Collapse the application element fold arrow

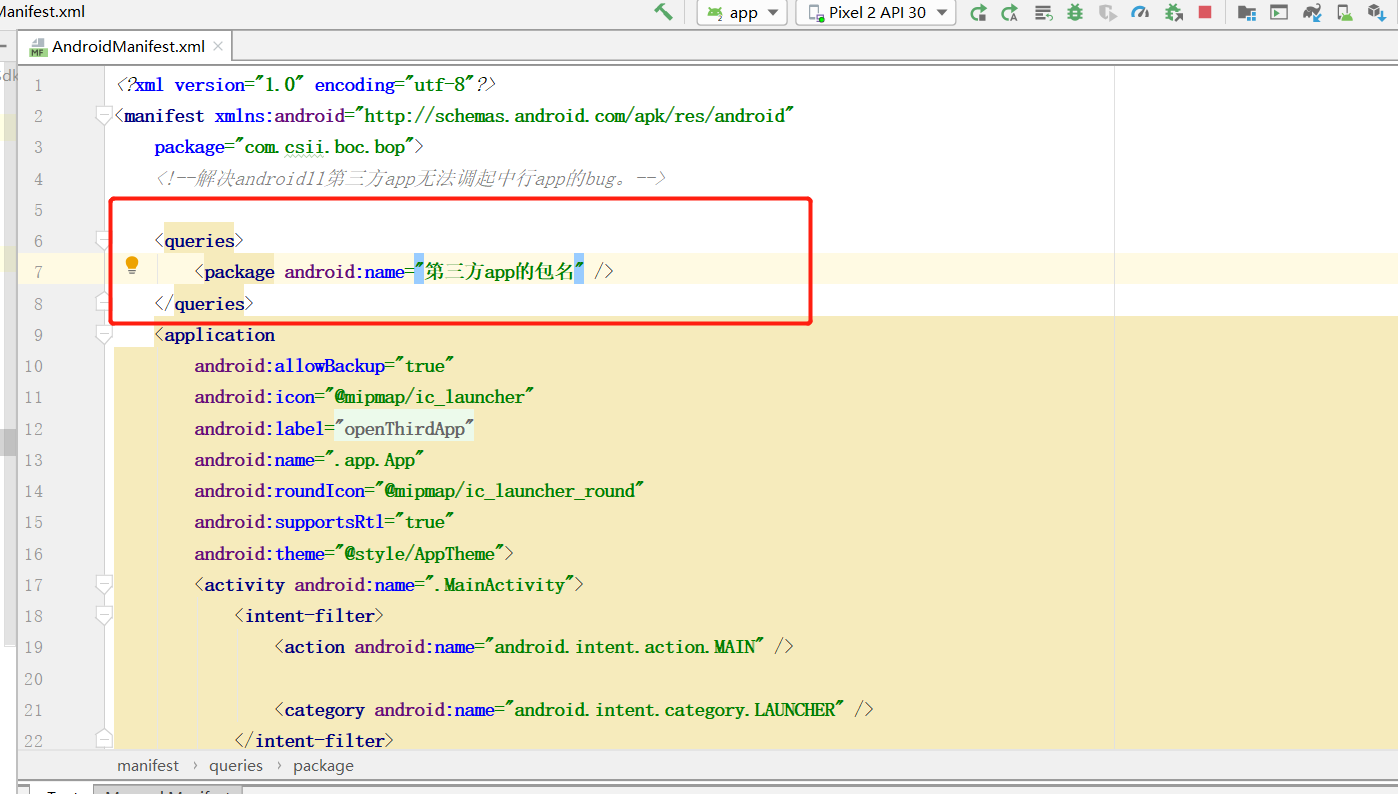click(x=103, y=335)
